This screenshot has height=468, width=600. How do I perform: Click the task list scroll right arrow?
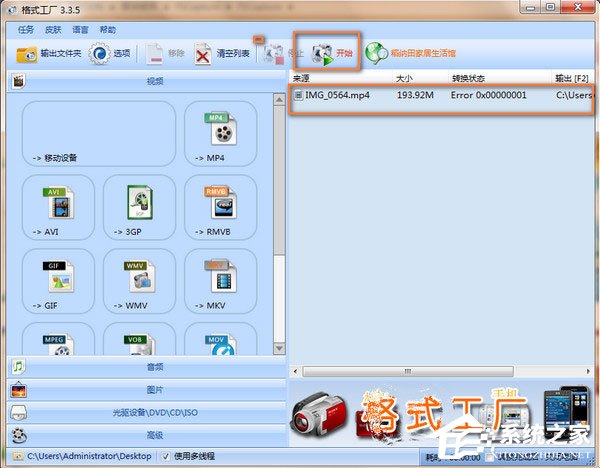coord(588,371)
